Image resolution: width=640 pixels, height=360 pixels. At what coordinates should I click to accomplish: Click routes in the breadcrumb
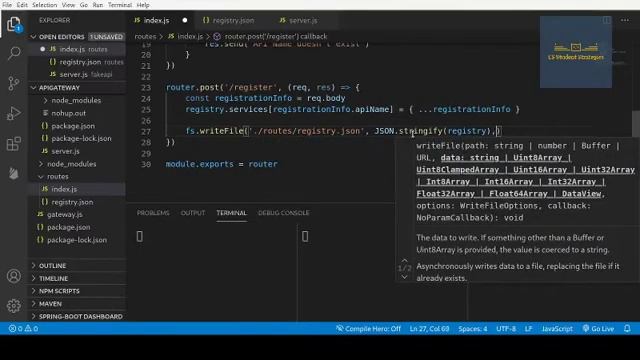coord(145,36)
